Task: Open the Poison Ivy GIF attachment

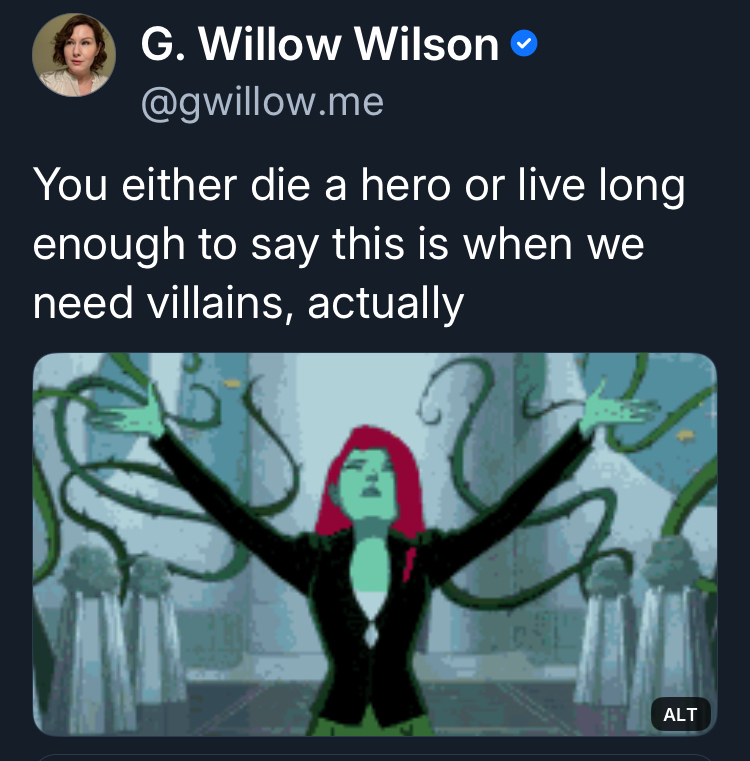Action: (x=375, y=544)
